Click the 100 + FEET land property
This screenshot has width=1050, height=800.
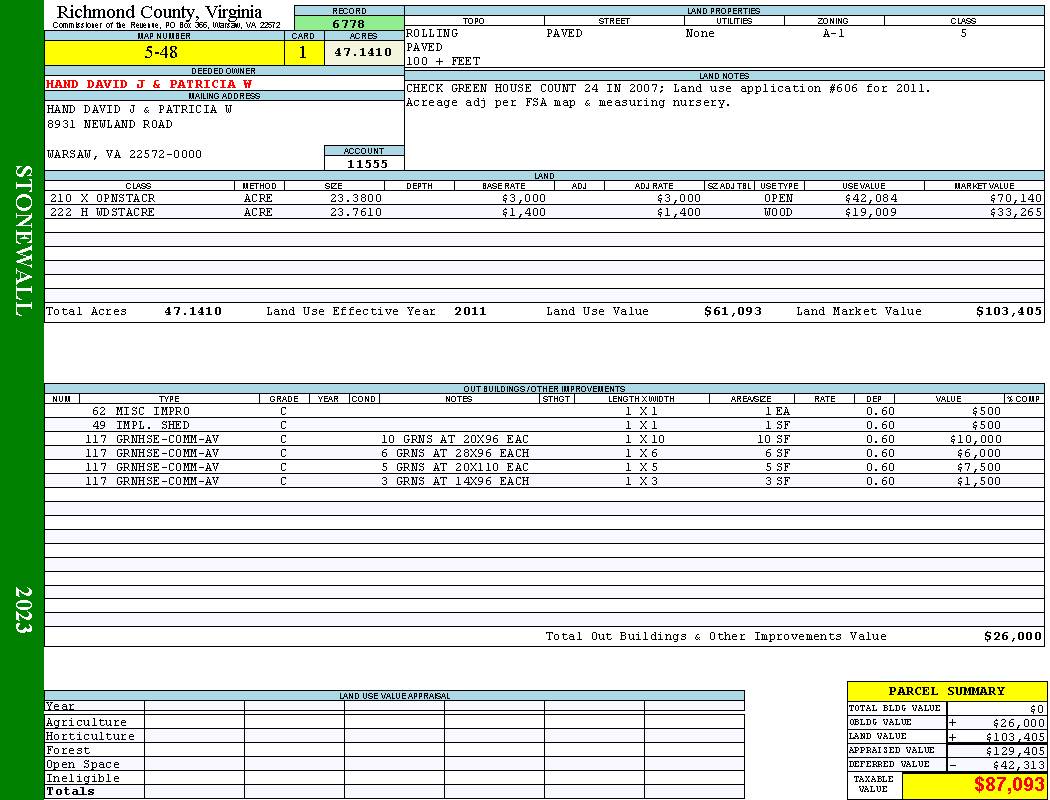point(443,62)
